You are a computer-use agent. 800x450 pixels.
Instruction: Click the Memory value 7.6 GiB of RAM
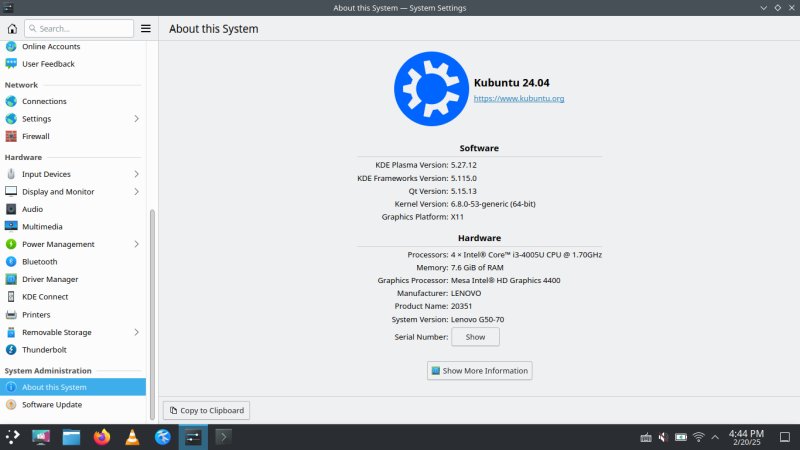[x=477, y=267]
